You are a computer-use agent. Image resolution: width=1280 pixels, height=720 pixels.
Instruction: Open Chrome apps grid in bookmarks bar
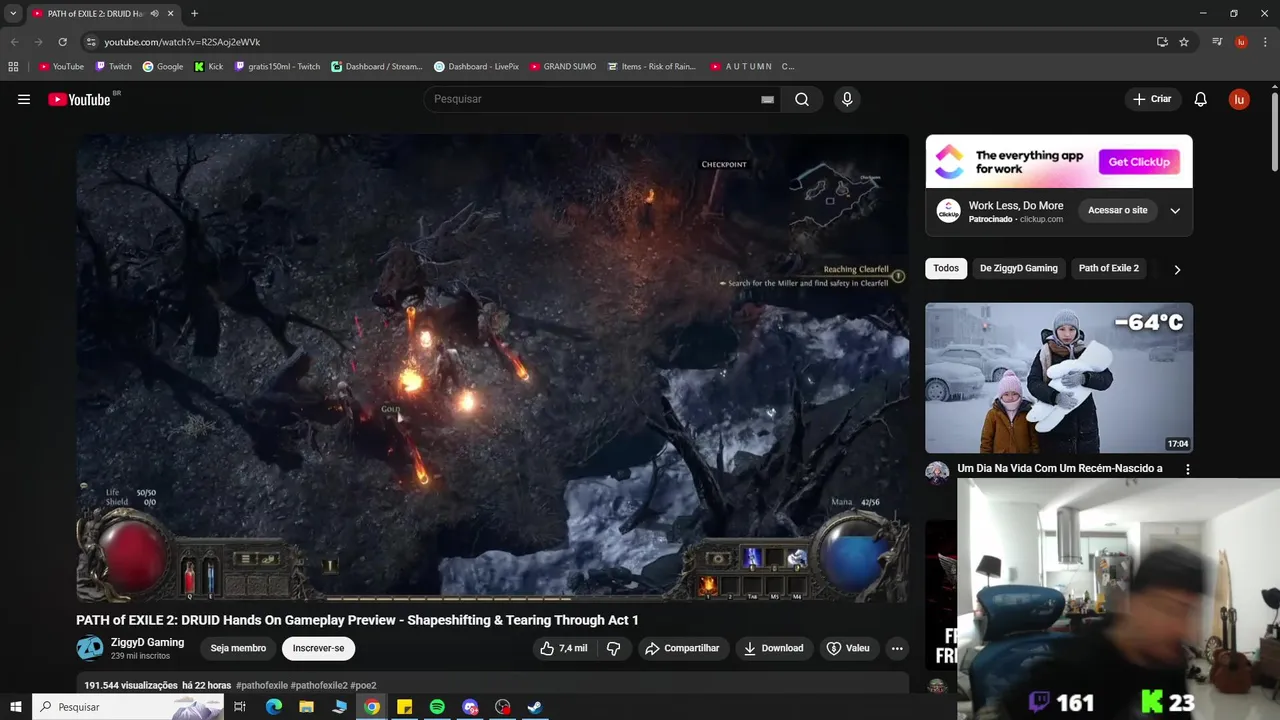point(13,67)
